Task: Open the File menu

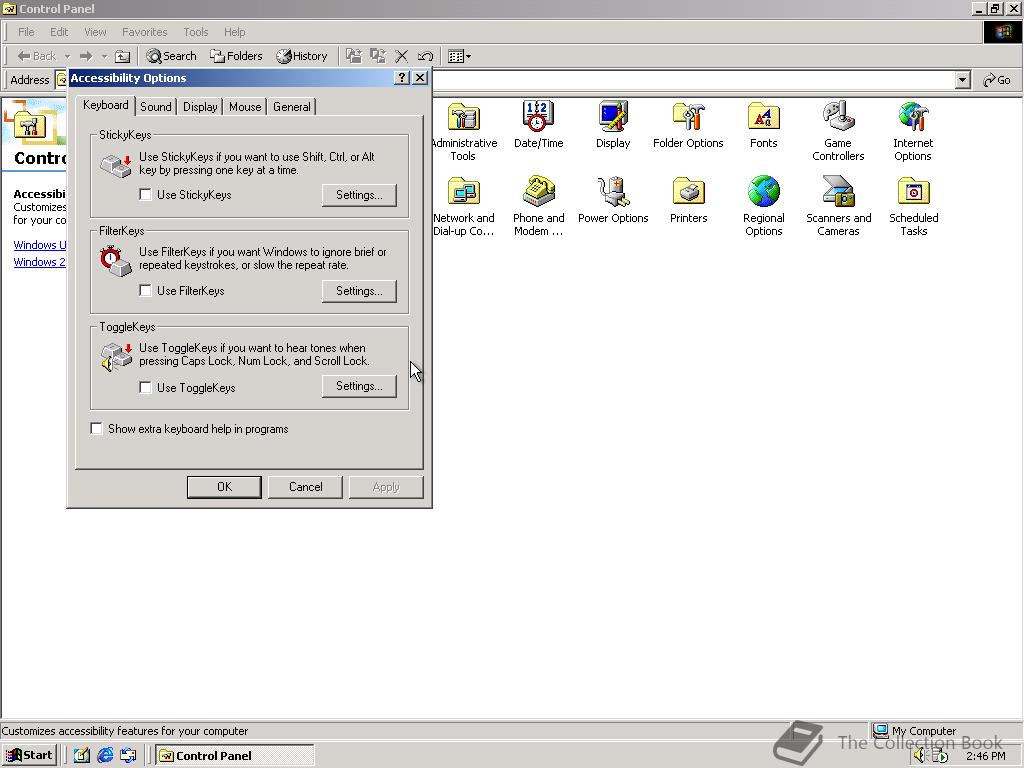Action: [26, 32]
